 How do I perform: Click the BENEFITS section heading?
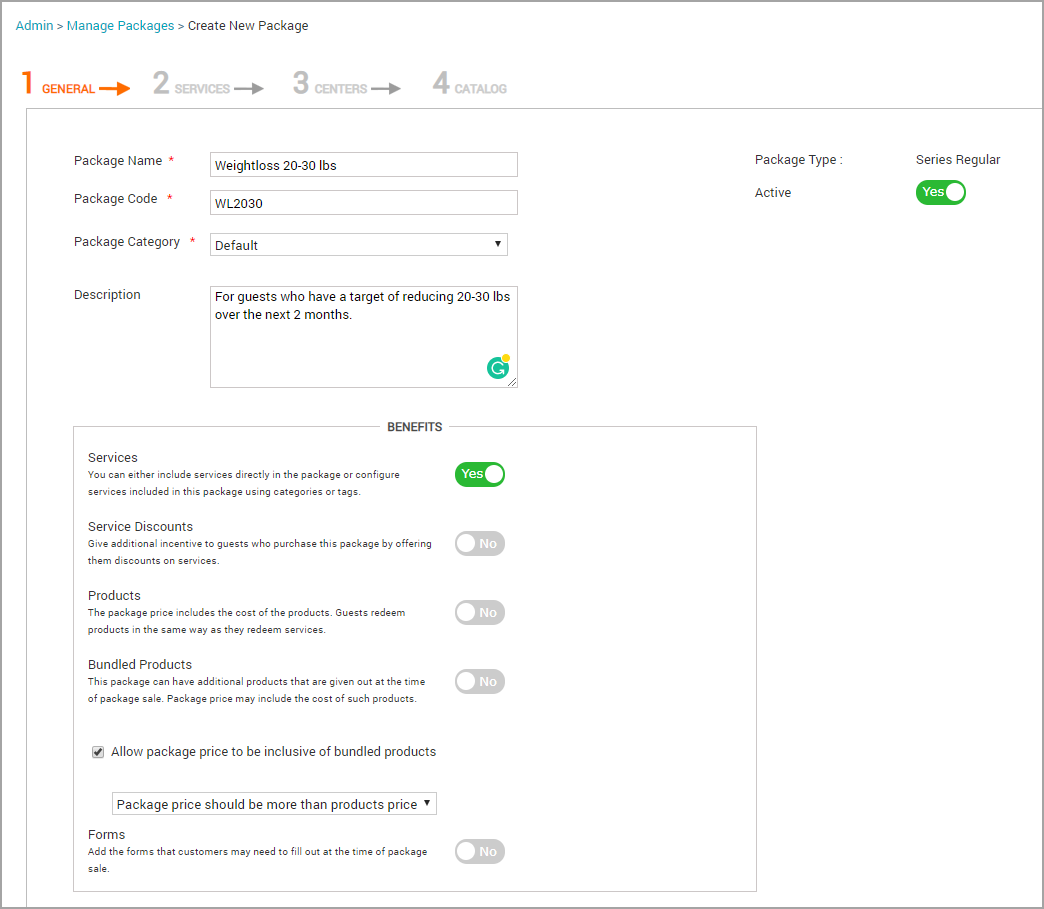[x=415, y=427]
